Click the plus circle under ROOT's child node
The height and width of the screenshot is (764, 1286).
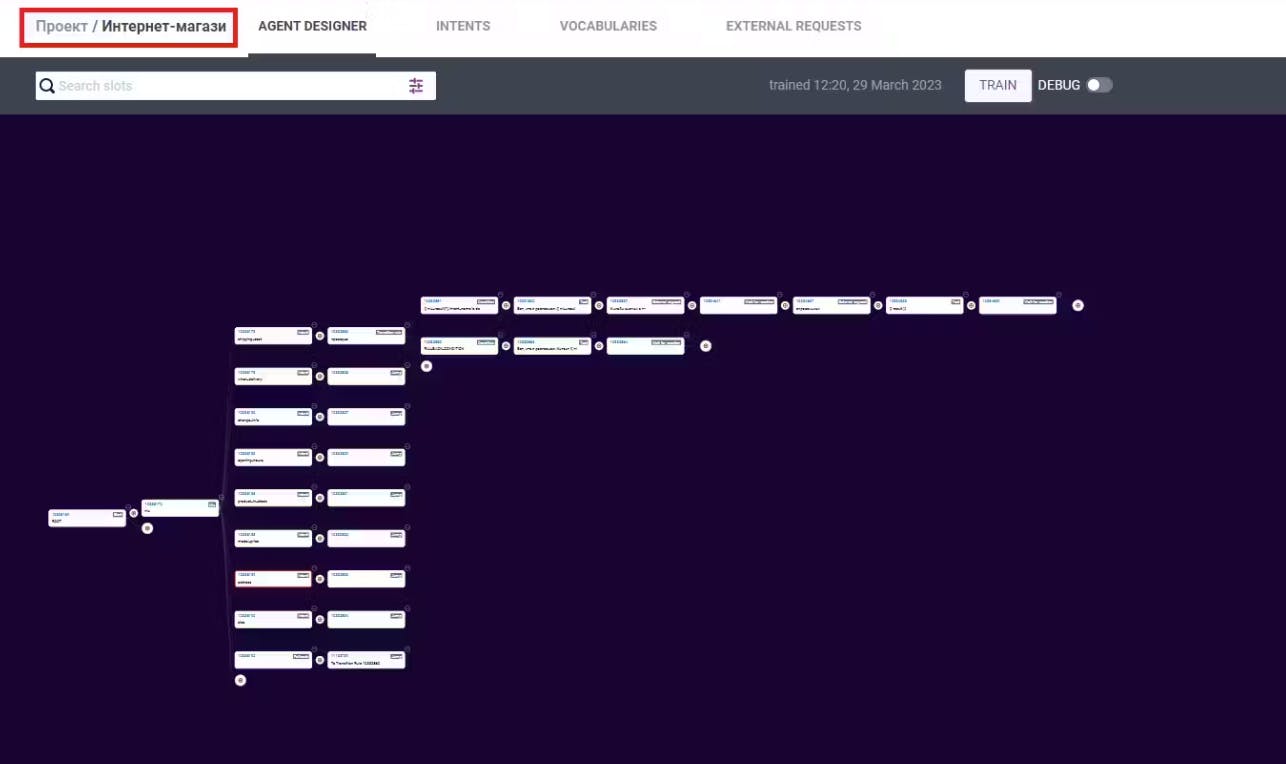pyautogui.click(x=147, y=528)
